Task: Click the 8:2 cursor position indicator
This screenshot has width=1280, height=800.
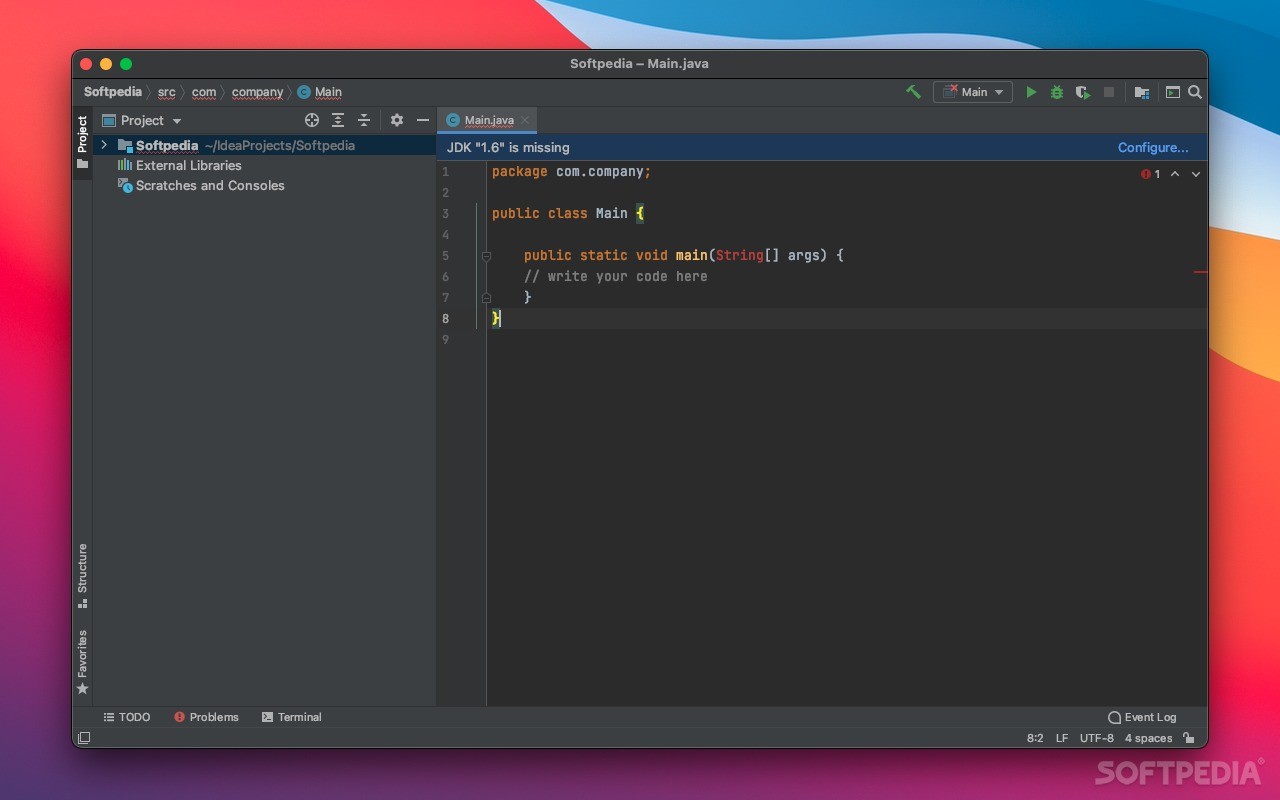Action: pos(1035,738)
